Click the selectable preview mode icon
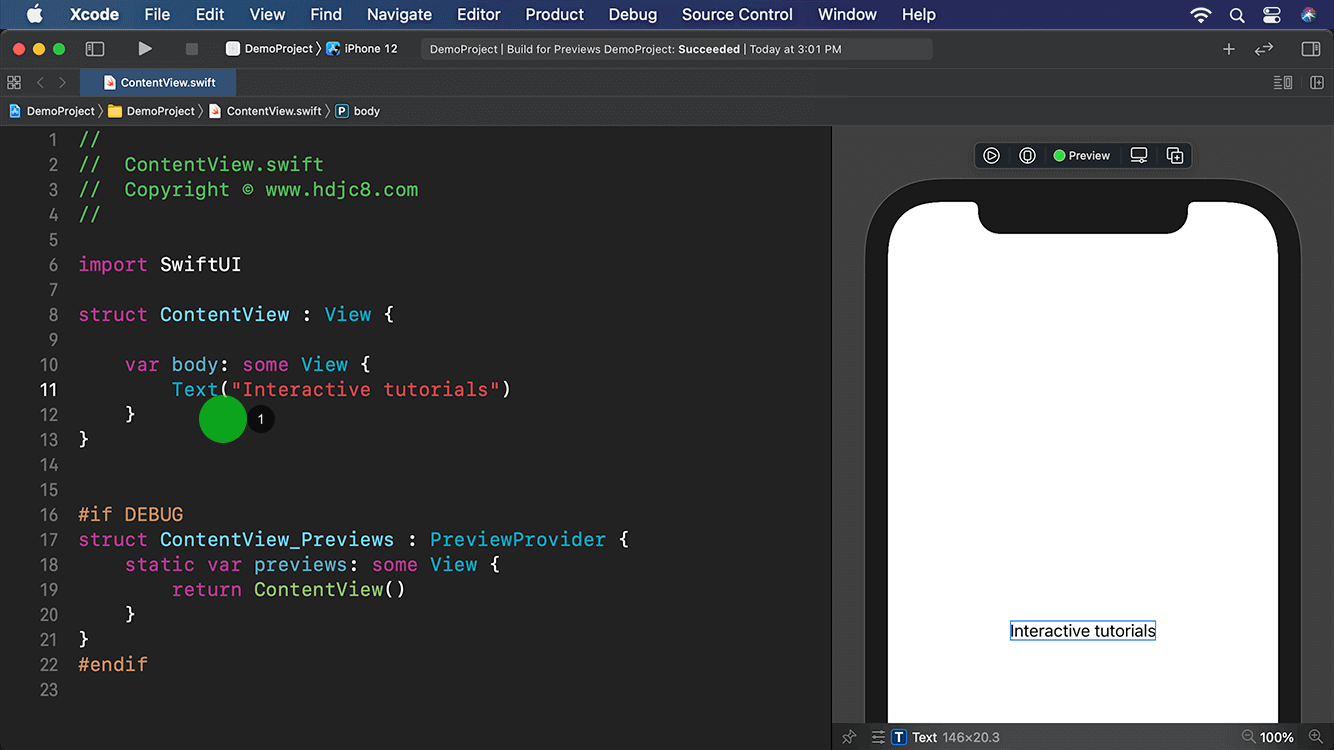This screenshot has height=750, width=1334. [1027, 155]
